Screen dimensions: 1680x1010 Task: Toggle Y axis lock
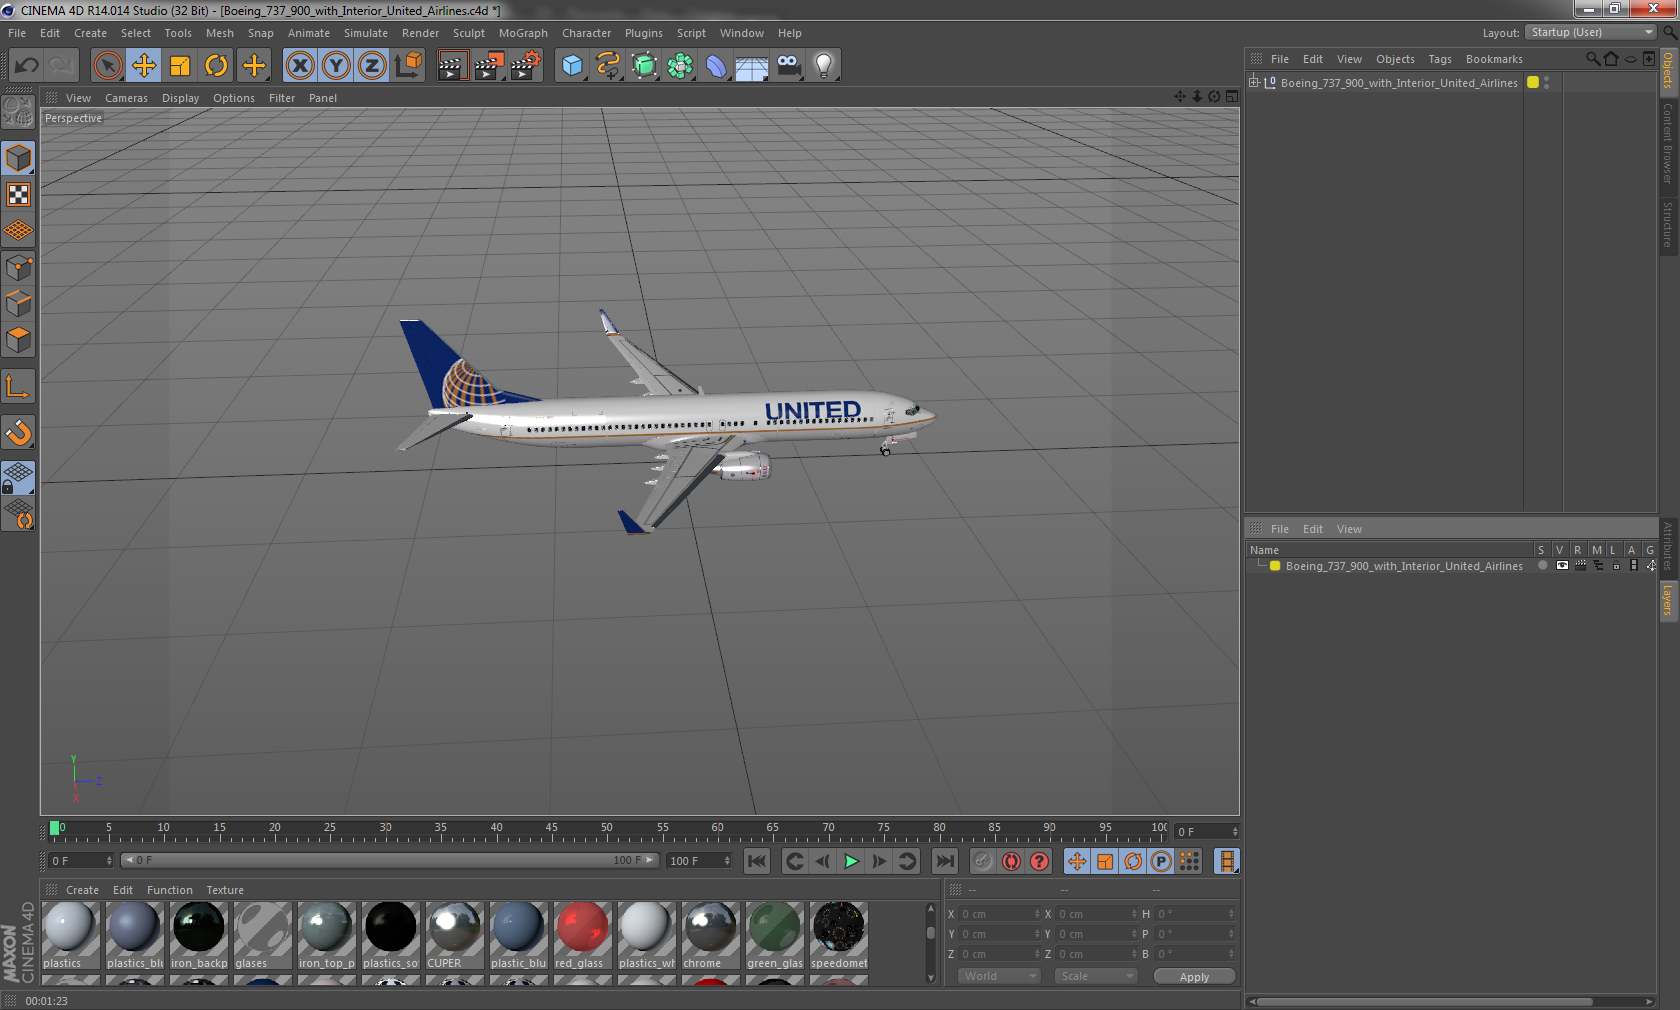tap(336, 66)
